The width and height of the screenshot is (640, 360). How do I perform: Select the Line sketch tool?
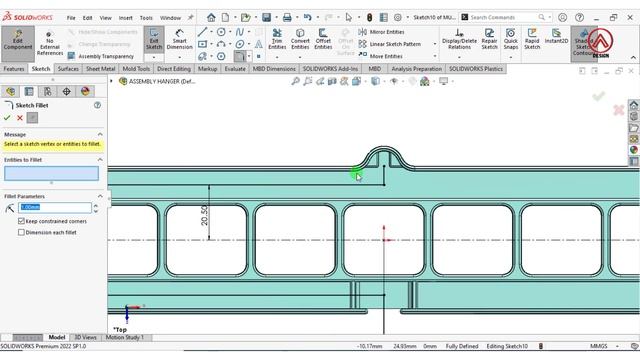point(202,32)
